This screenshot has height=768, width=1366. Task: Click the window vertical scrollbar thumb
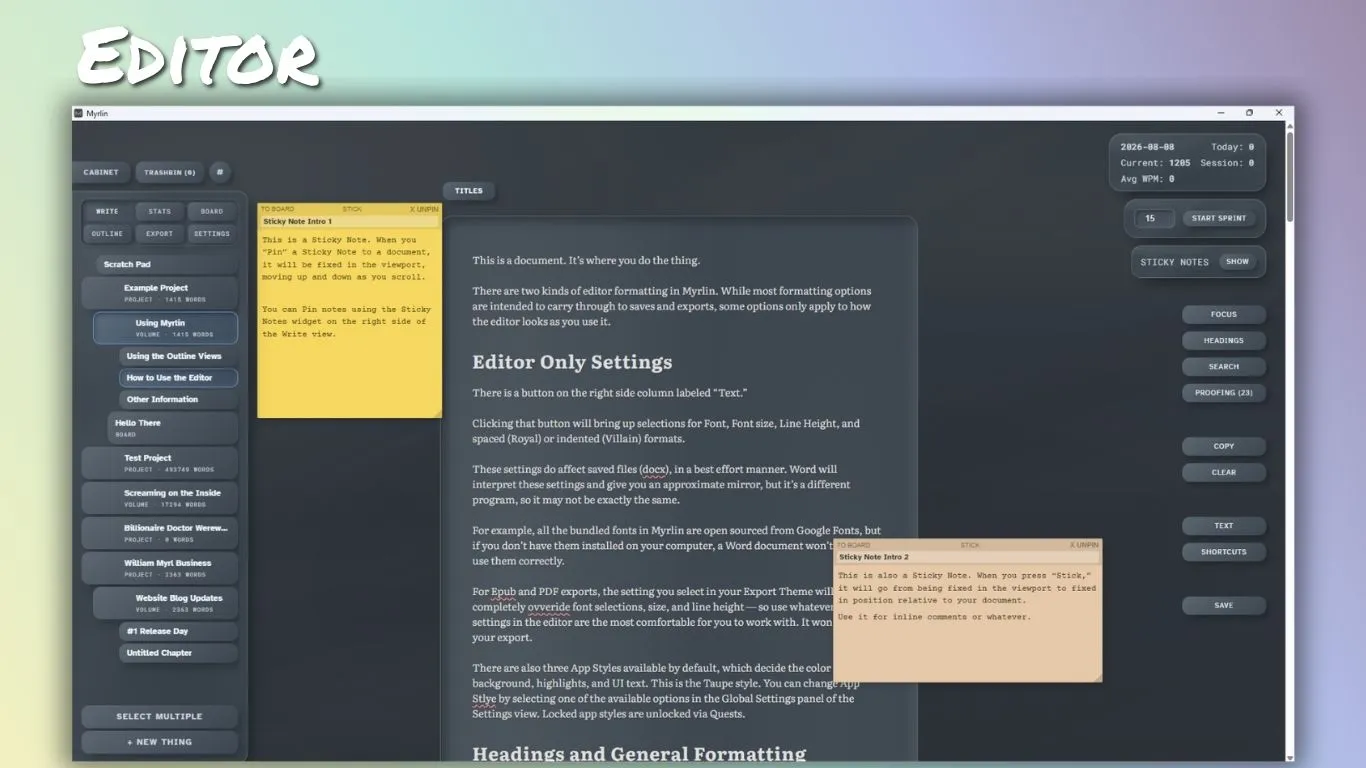click(1289, 175)
